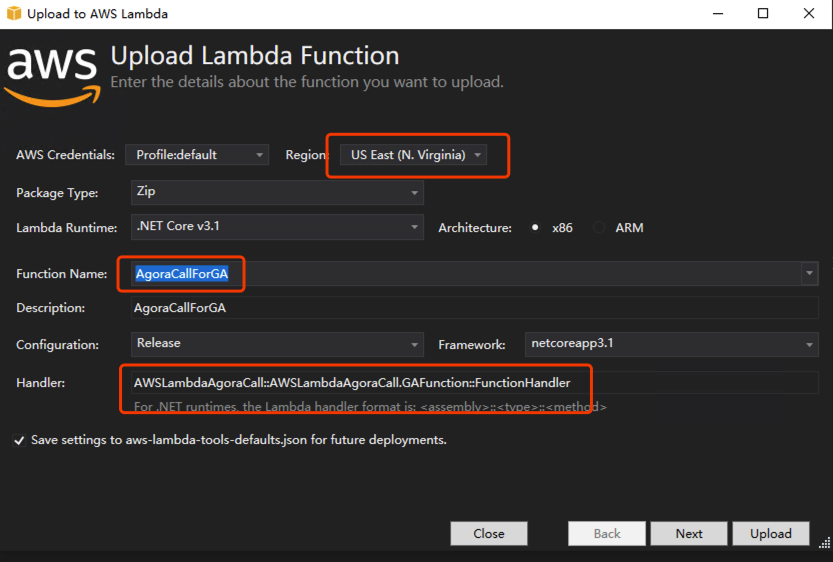Click the window resize grip icon
The height and width of the screenshot is (562, 833).
tap(824, 543)
